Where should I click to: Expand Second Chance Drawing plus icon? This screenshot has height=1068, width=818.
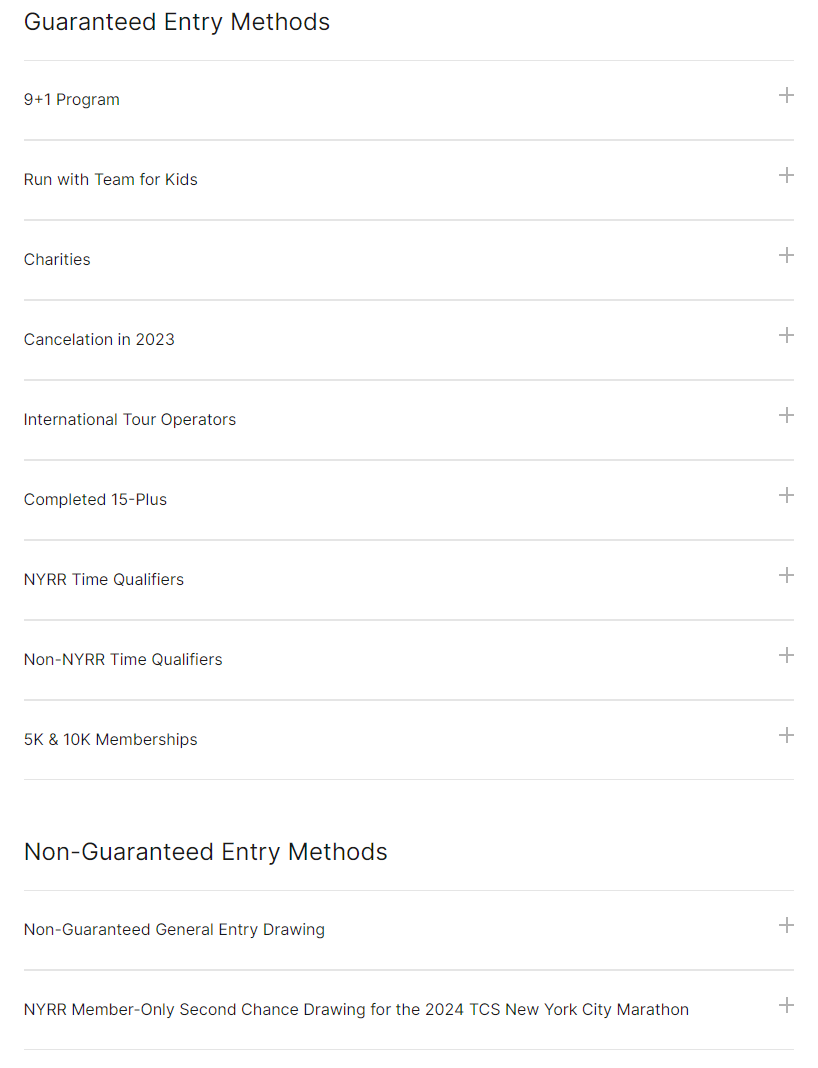pos(786,1005)
